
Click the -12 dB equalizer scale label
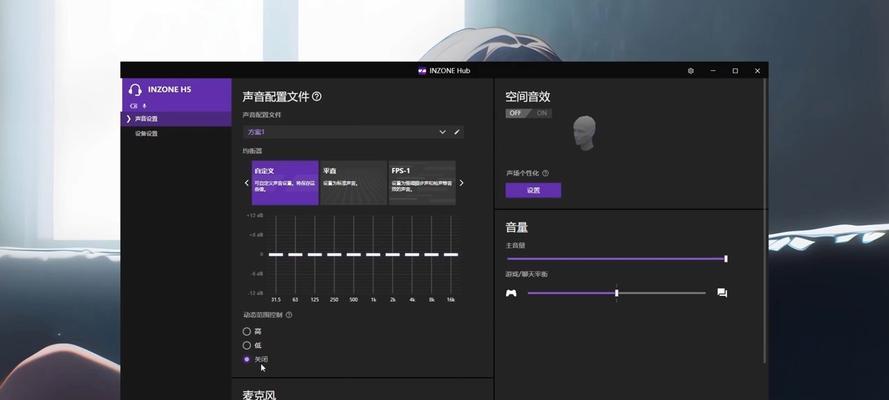(x=255, y=293)
